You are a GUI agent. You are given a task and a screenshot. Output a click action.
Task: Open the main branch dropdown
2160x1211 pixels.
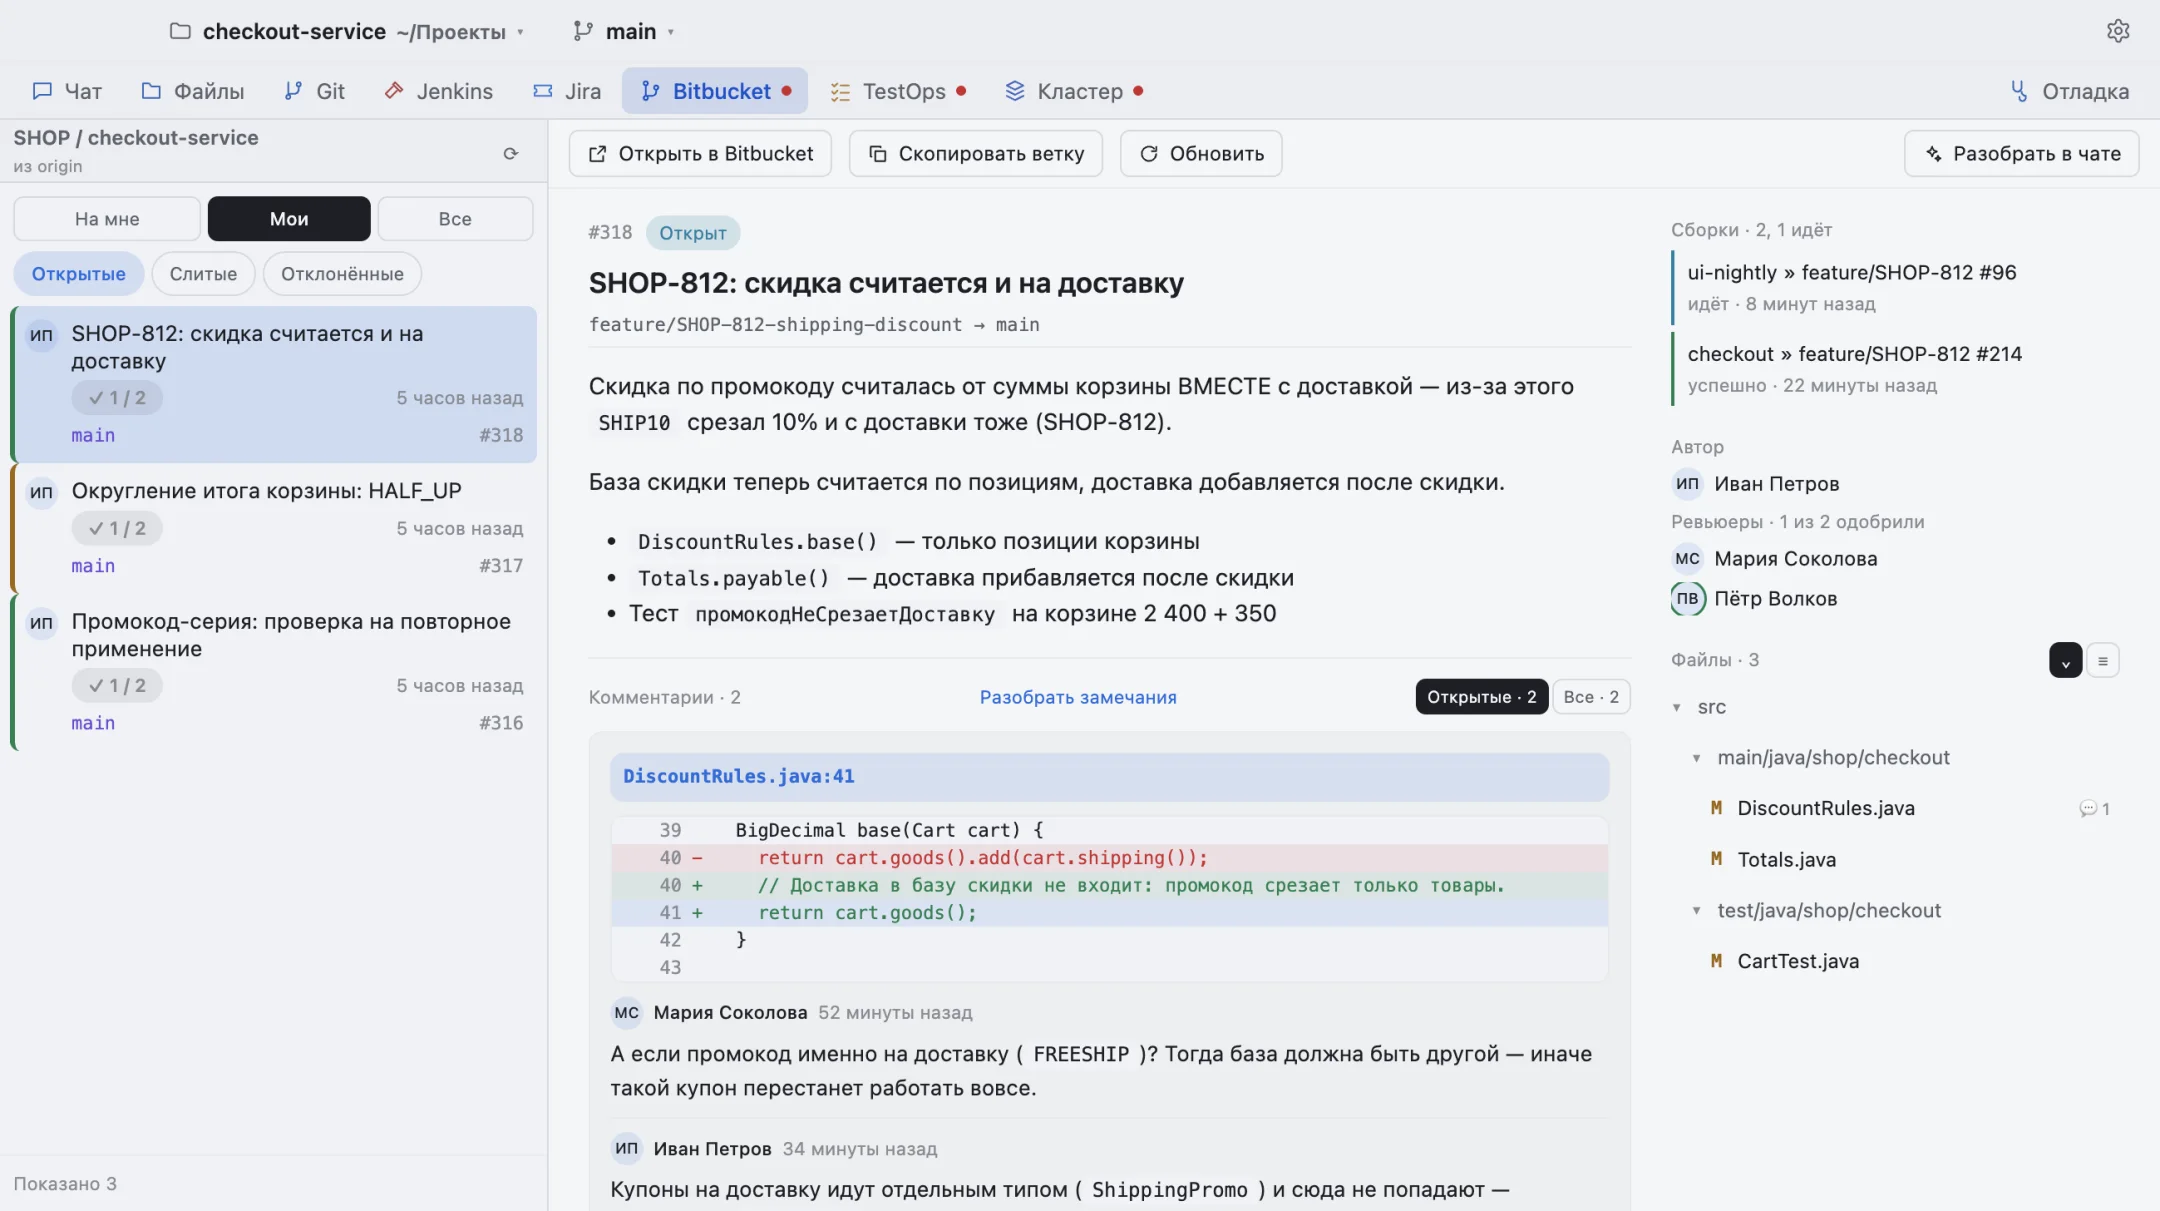[624, 31]
